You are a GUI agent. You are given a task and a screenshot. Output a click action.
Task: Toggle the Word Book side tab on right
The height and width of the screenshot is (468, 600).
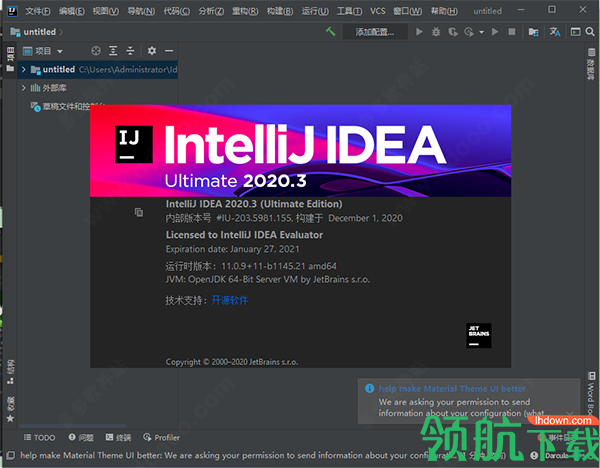tap(591, 394)
